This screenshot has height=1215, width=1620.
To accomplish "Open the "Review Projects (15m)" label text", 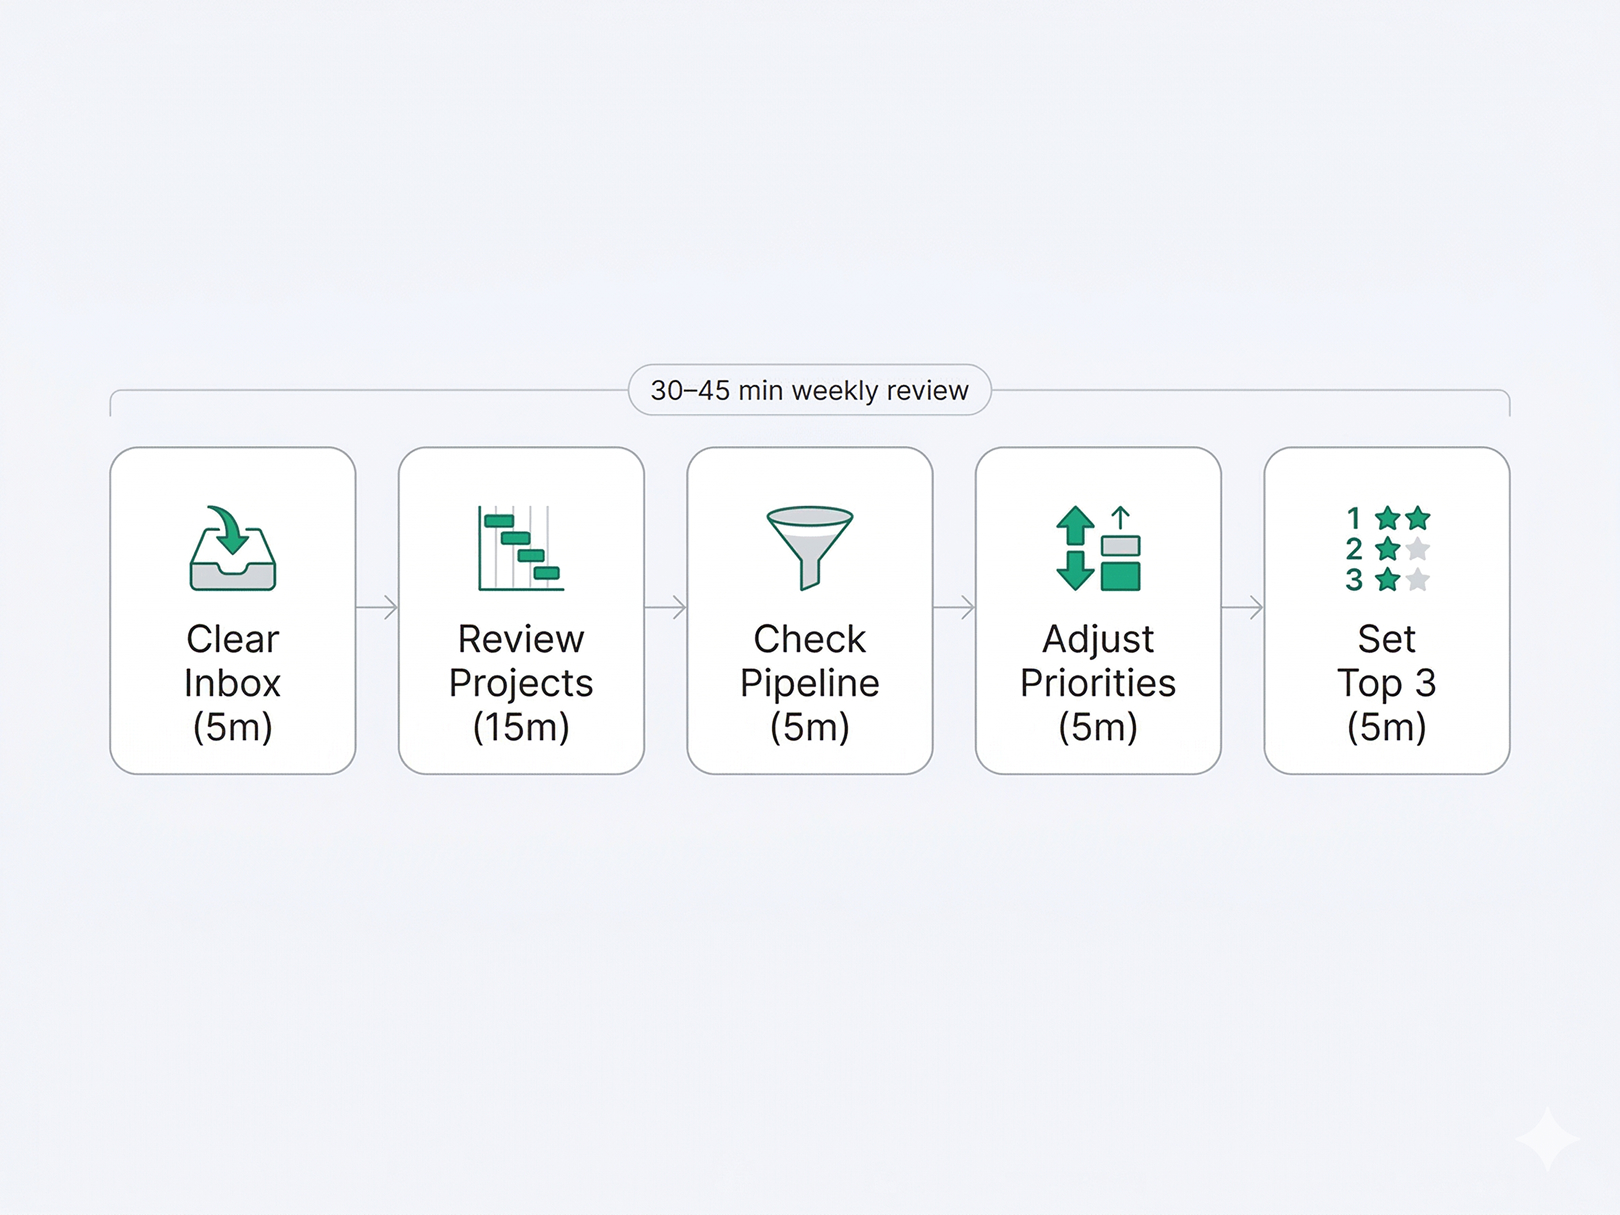I will 521,683.
